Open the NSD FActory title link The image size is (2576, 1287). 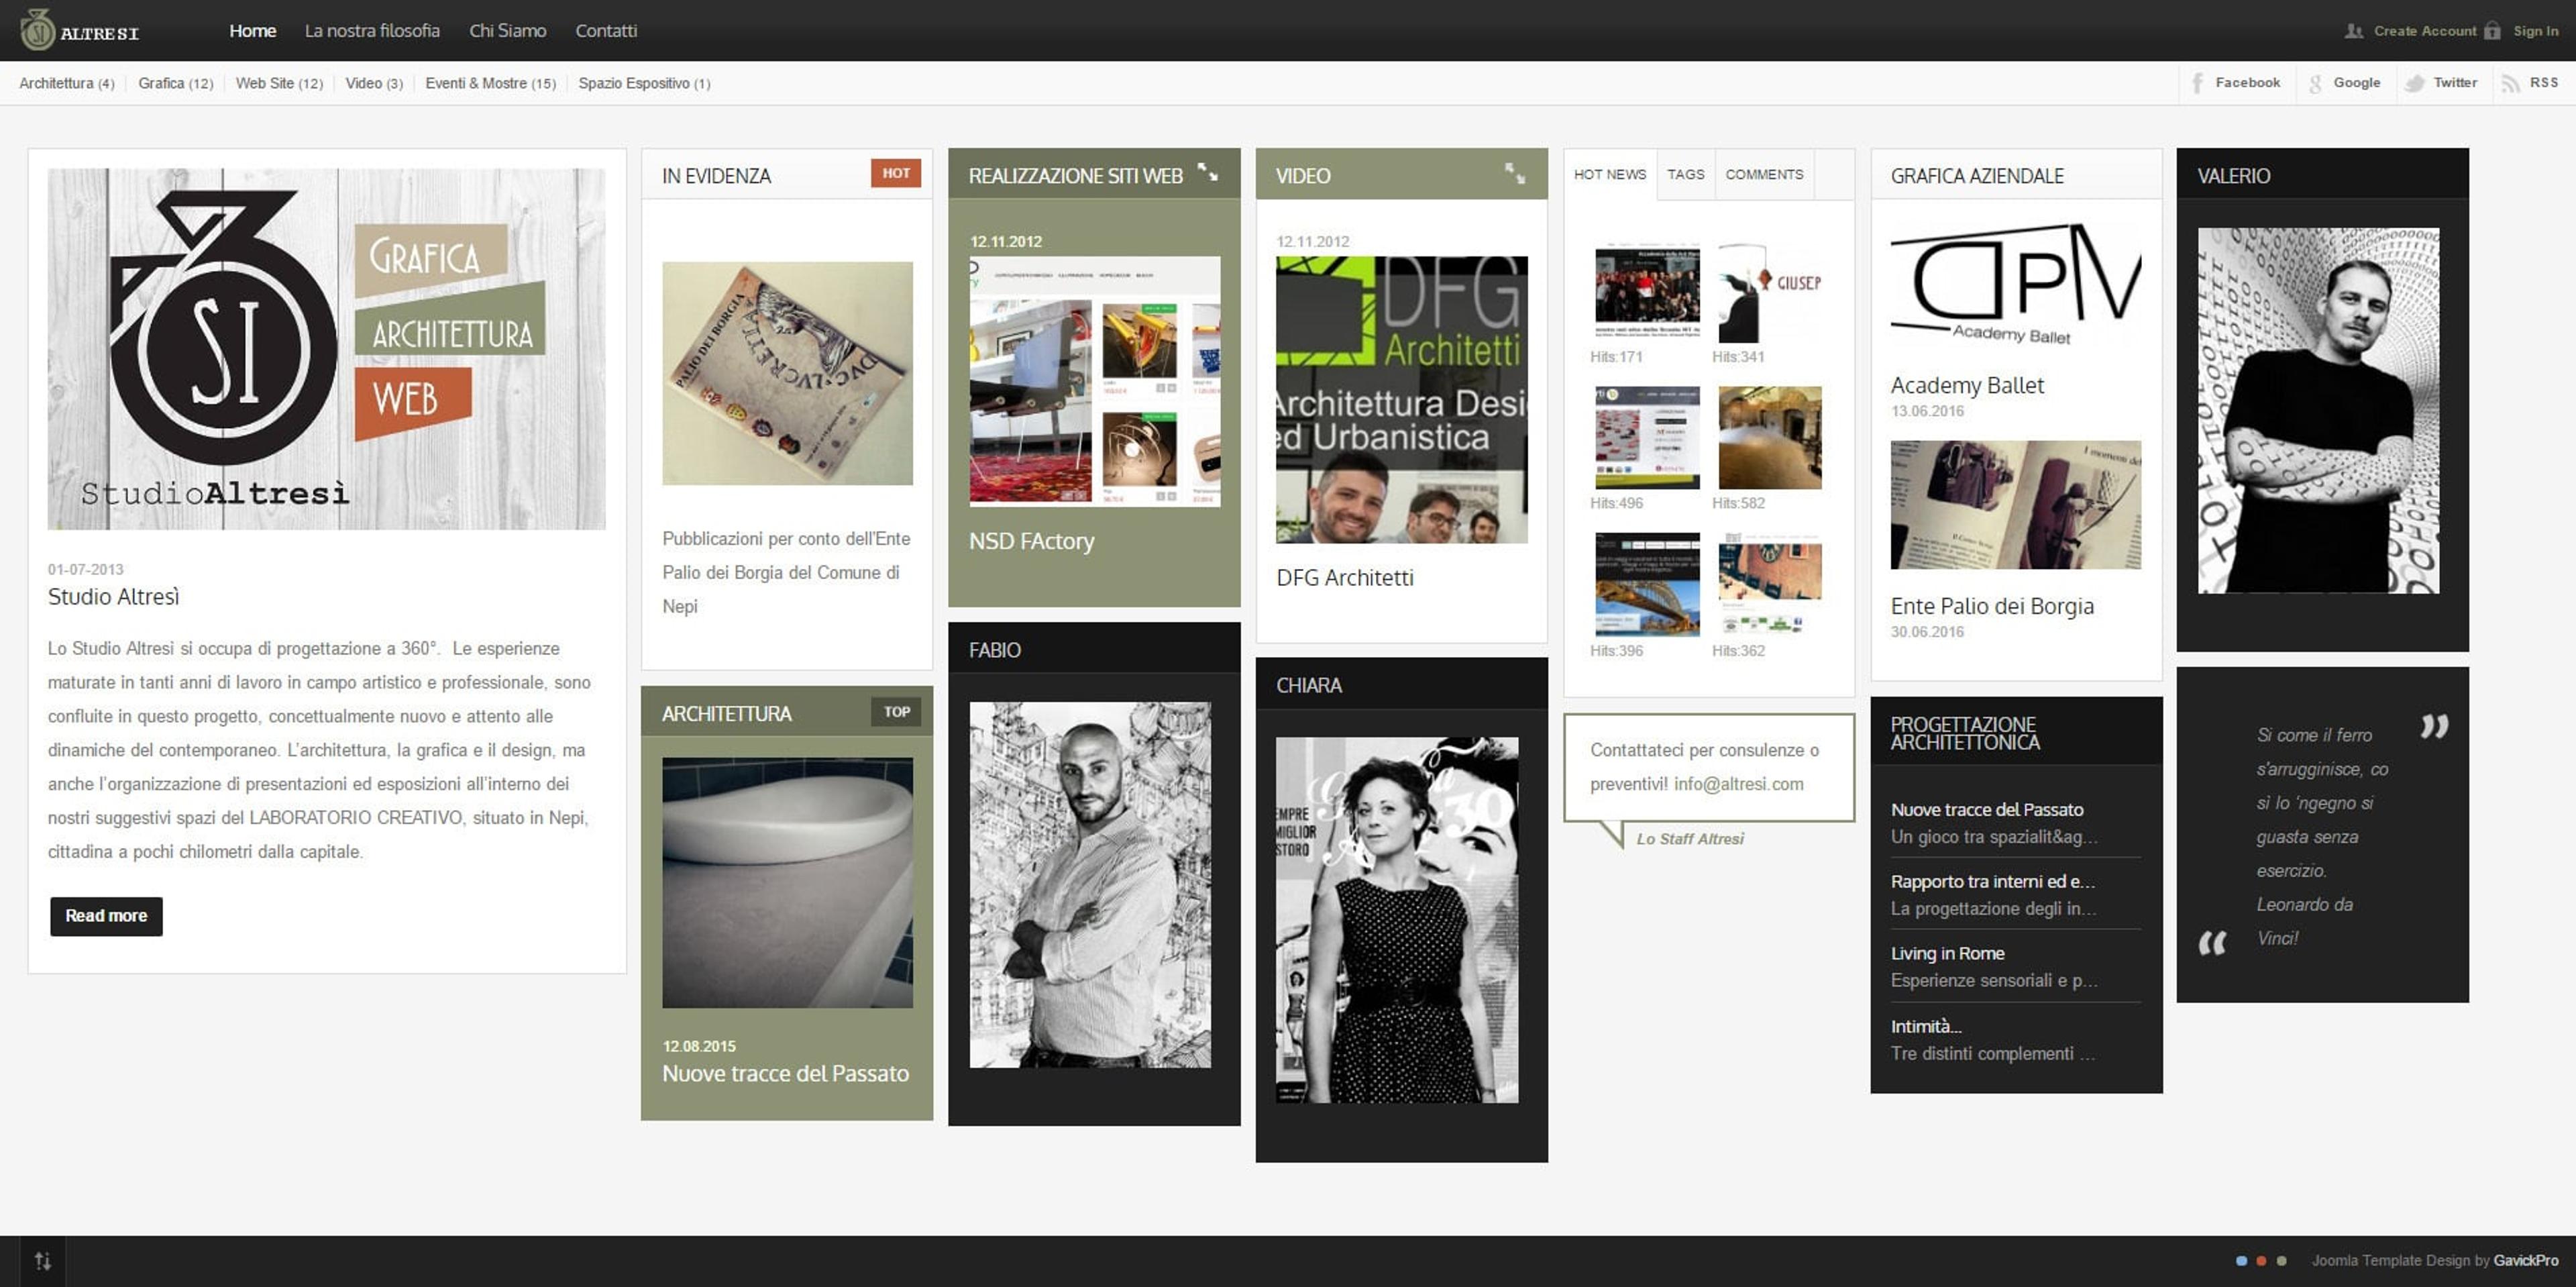[1031, 541]
